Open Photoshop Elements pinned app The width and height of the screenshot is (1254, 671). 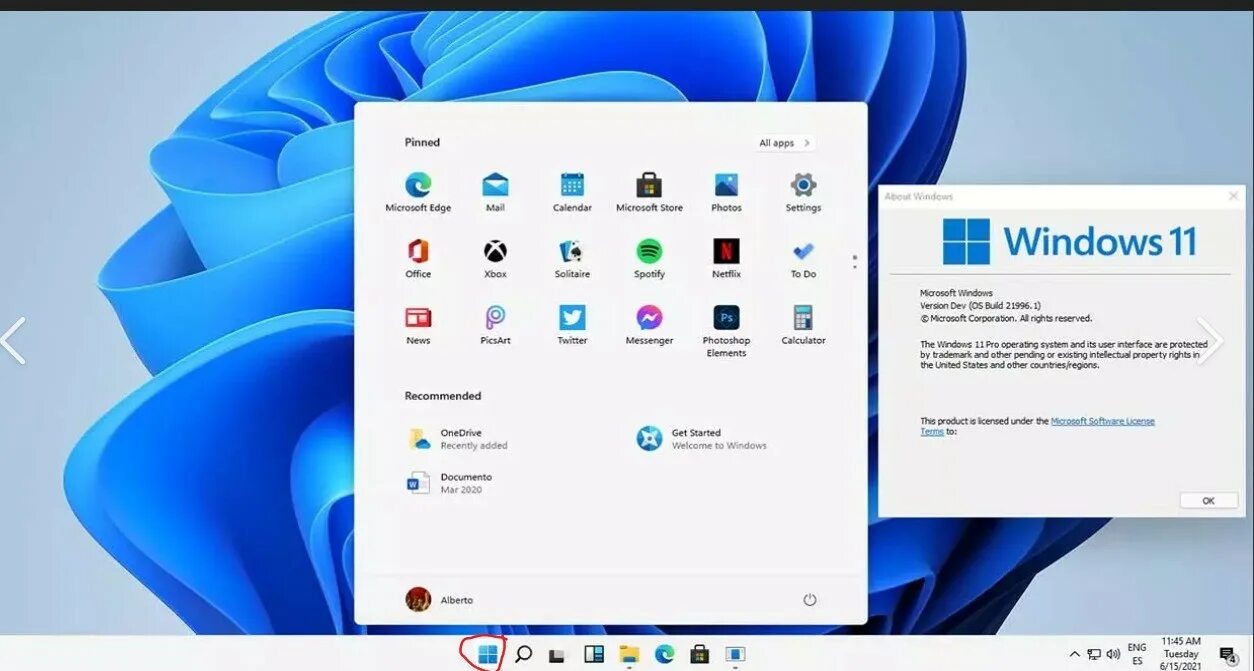tap(726, 331)
